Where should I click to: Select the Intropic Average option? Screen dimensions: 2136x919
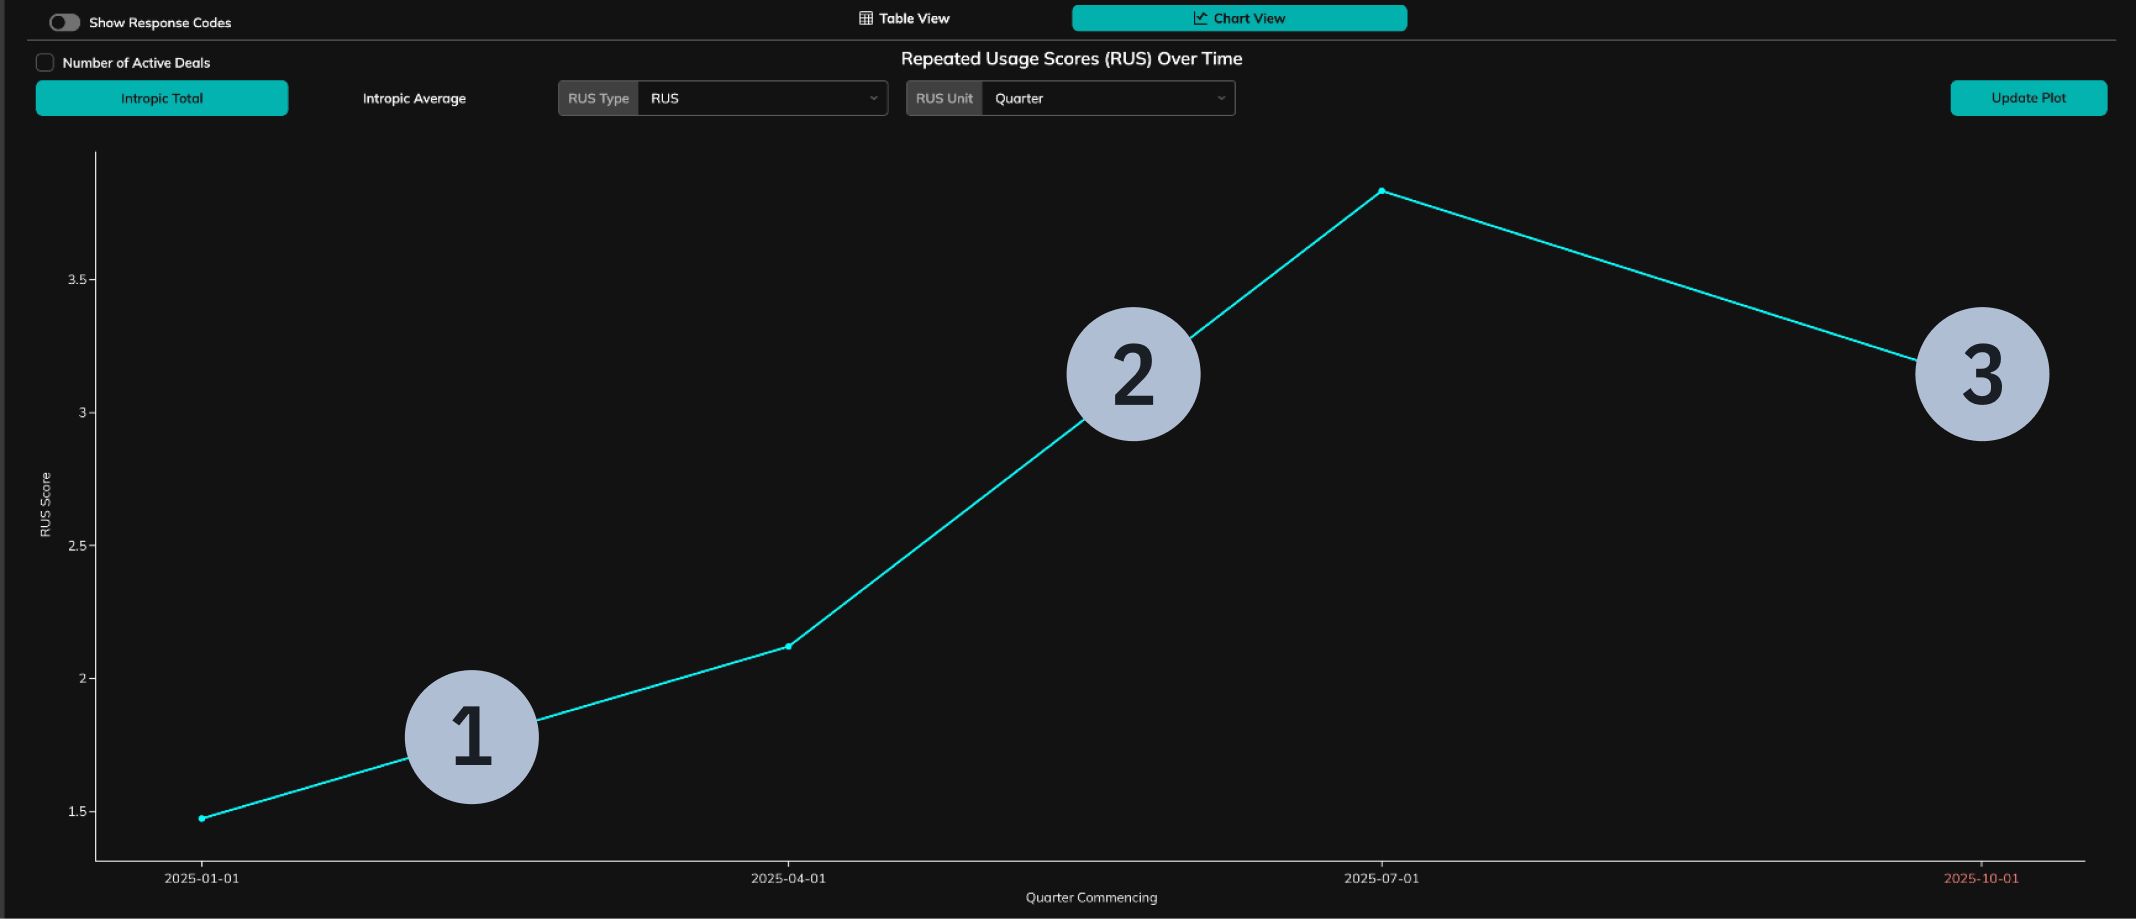[414, 98]
